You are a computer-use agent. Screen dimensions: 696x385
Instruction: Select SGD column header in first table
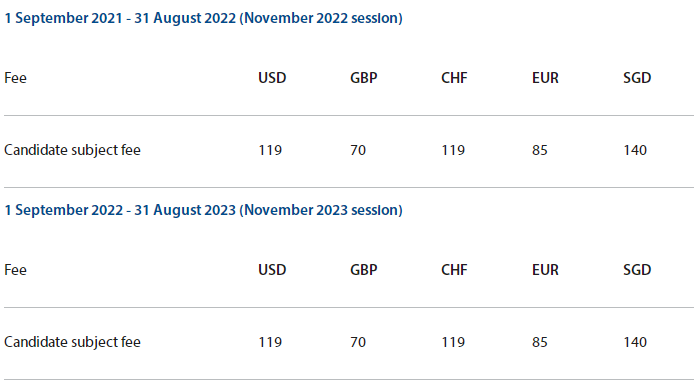tap(637, 78)
